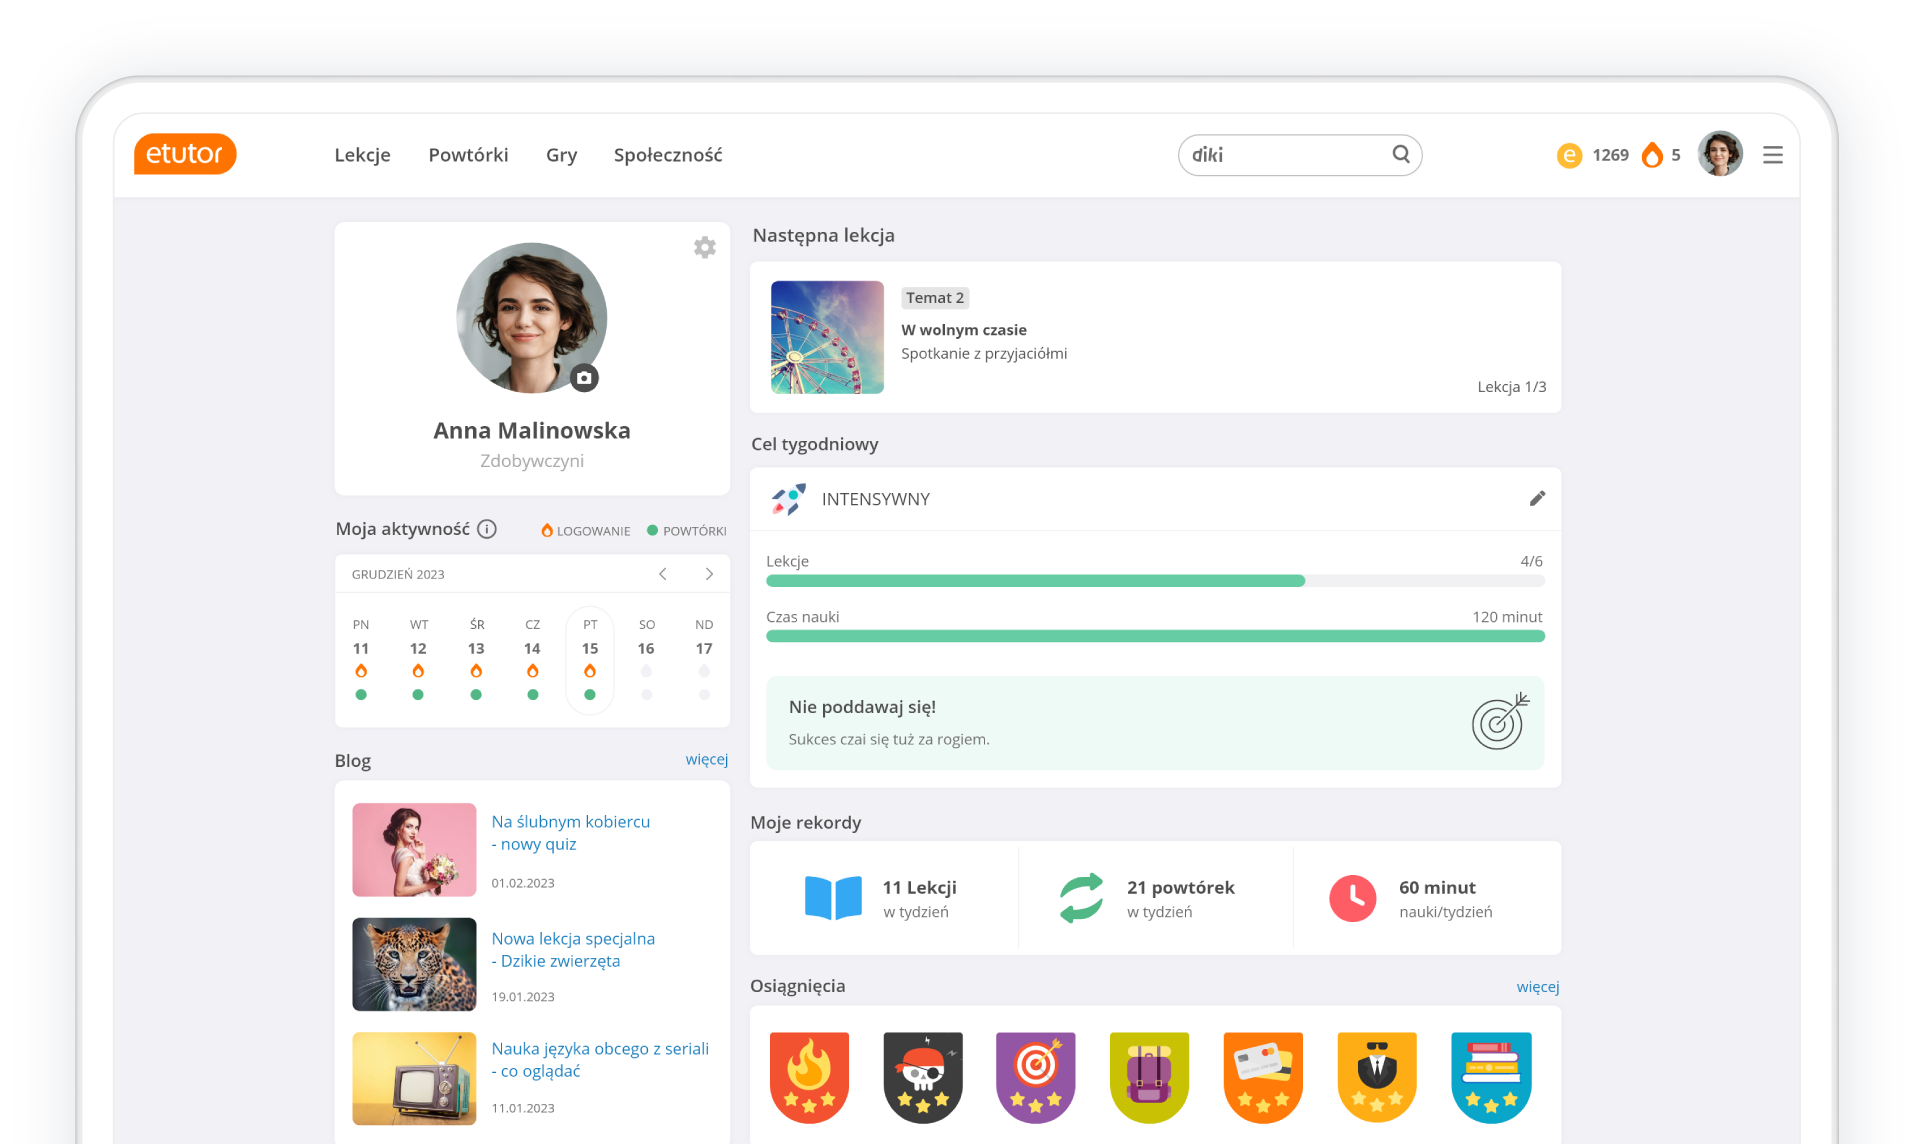Go to previous month in calendar
Viewport: 1920px width, 1144px height.
662,574
